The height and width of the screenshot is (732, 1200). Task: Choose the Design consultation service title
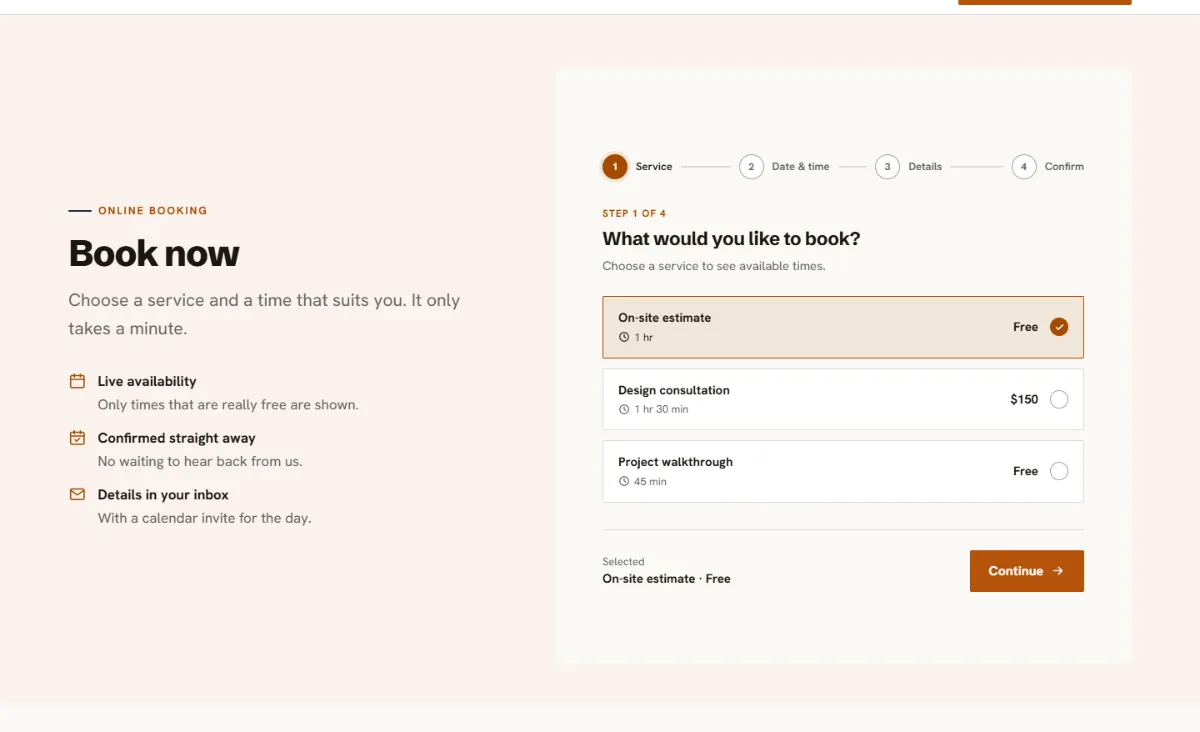click(x=674, y=390)
